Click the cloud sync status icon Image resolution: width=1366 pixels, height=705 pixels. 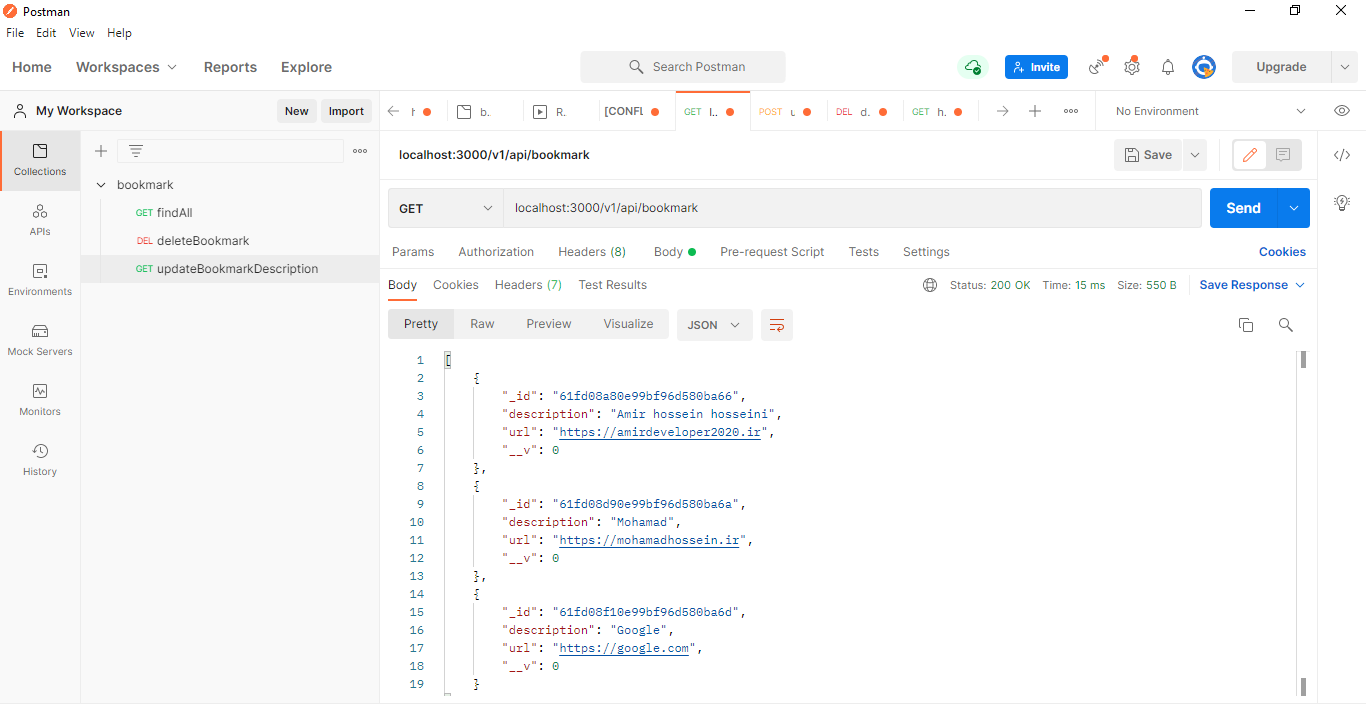[x=972, y=67]
